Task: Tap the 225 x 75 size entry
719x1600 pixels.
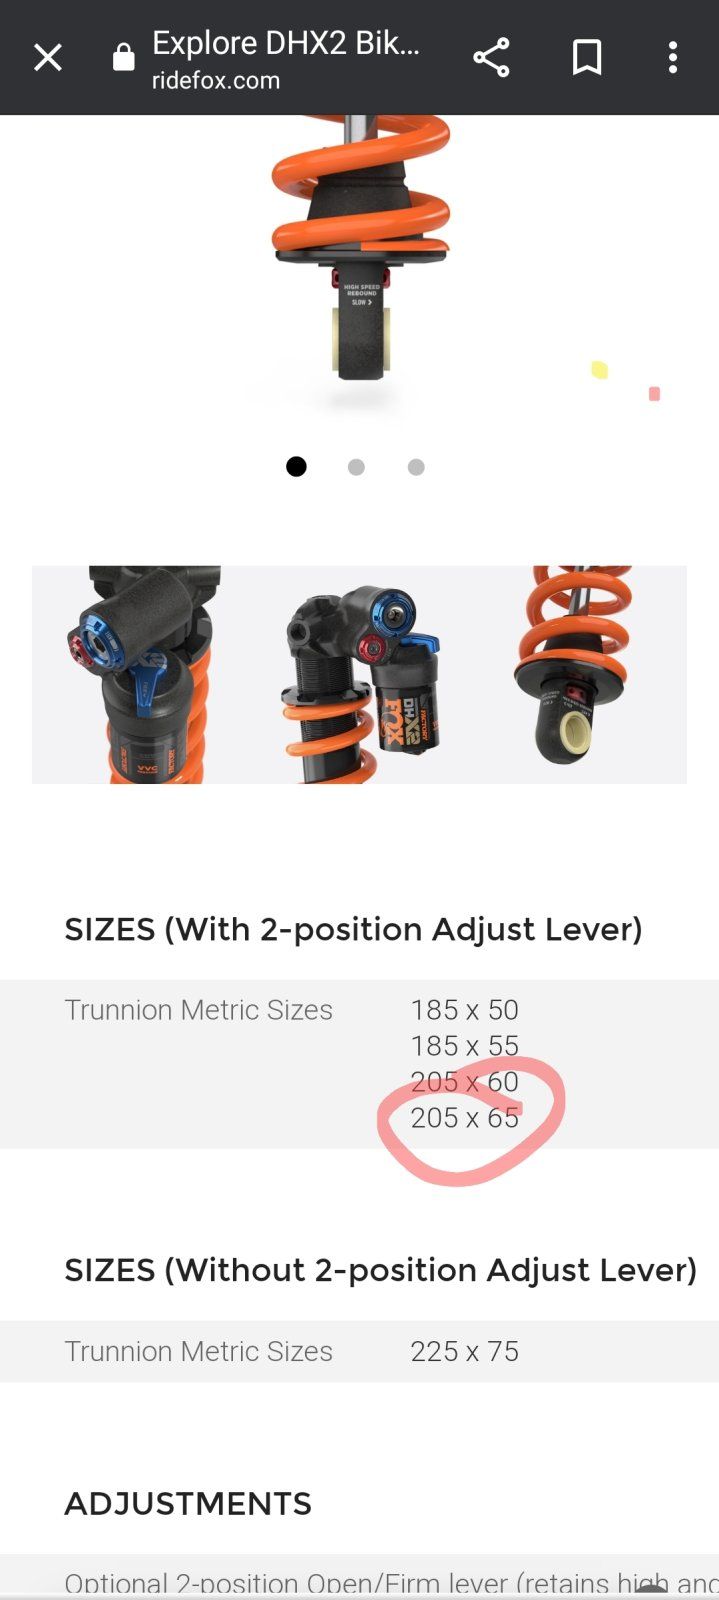Action: click(x=465, y=1352)
